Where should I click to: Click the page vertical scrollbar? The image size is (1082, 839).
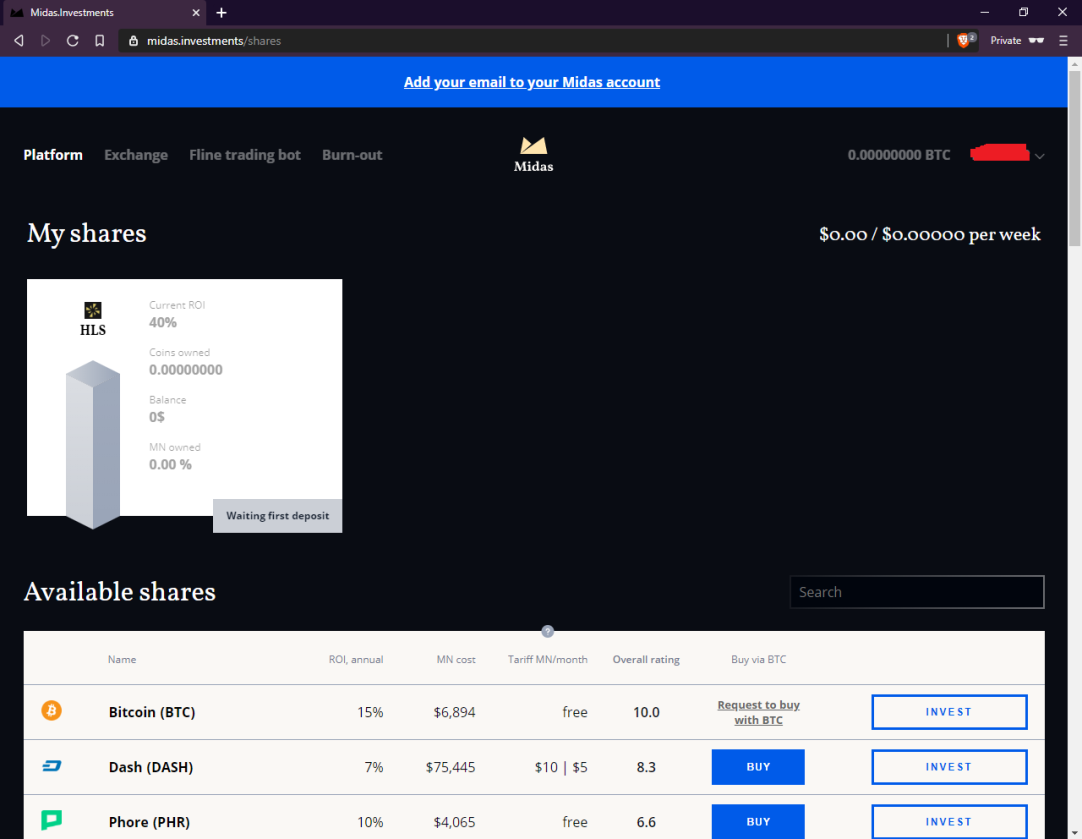click(1074, 158)
